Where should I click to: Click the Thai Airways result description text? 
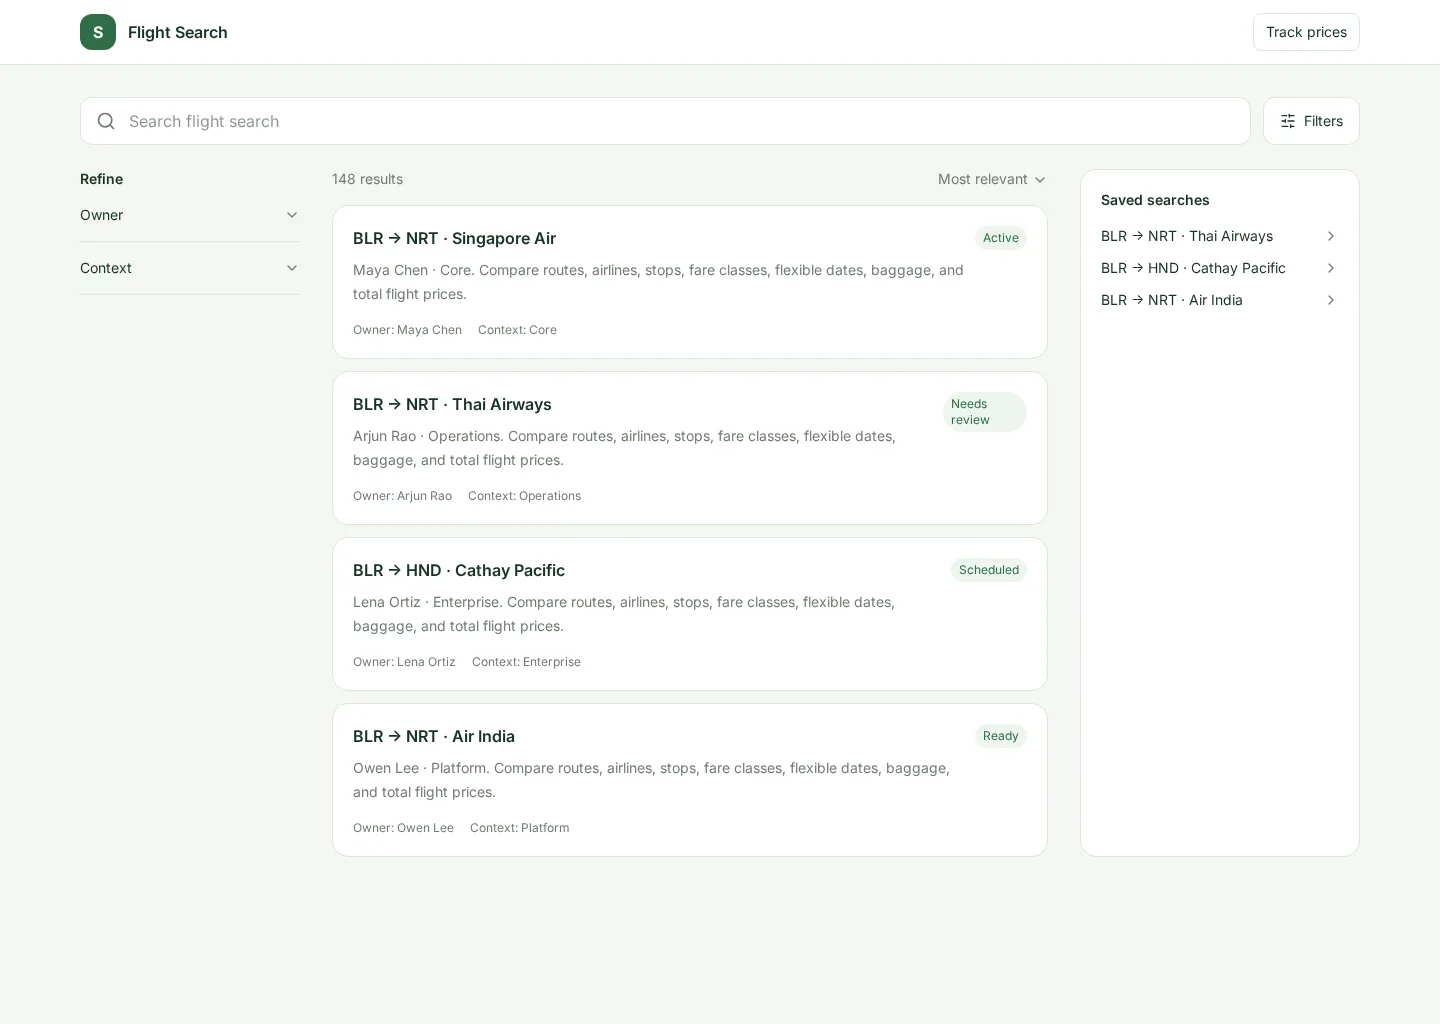click(x=624, y=448)
